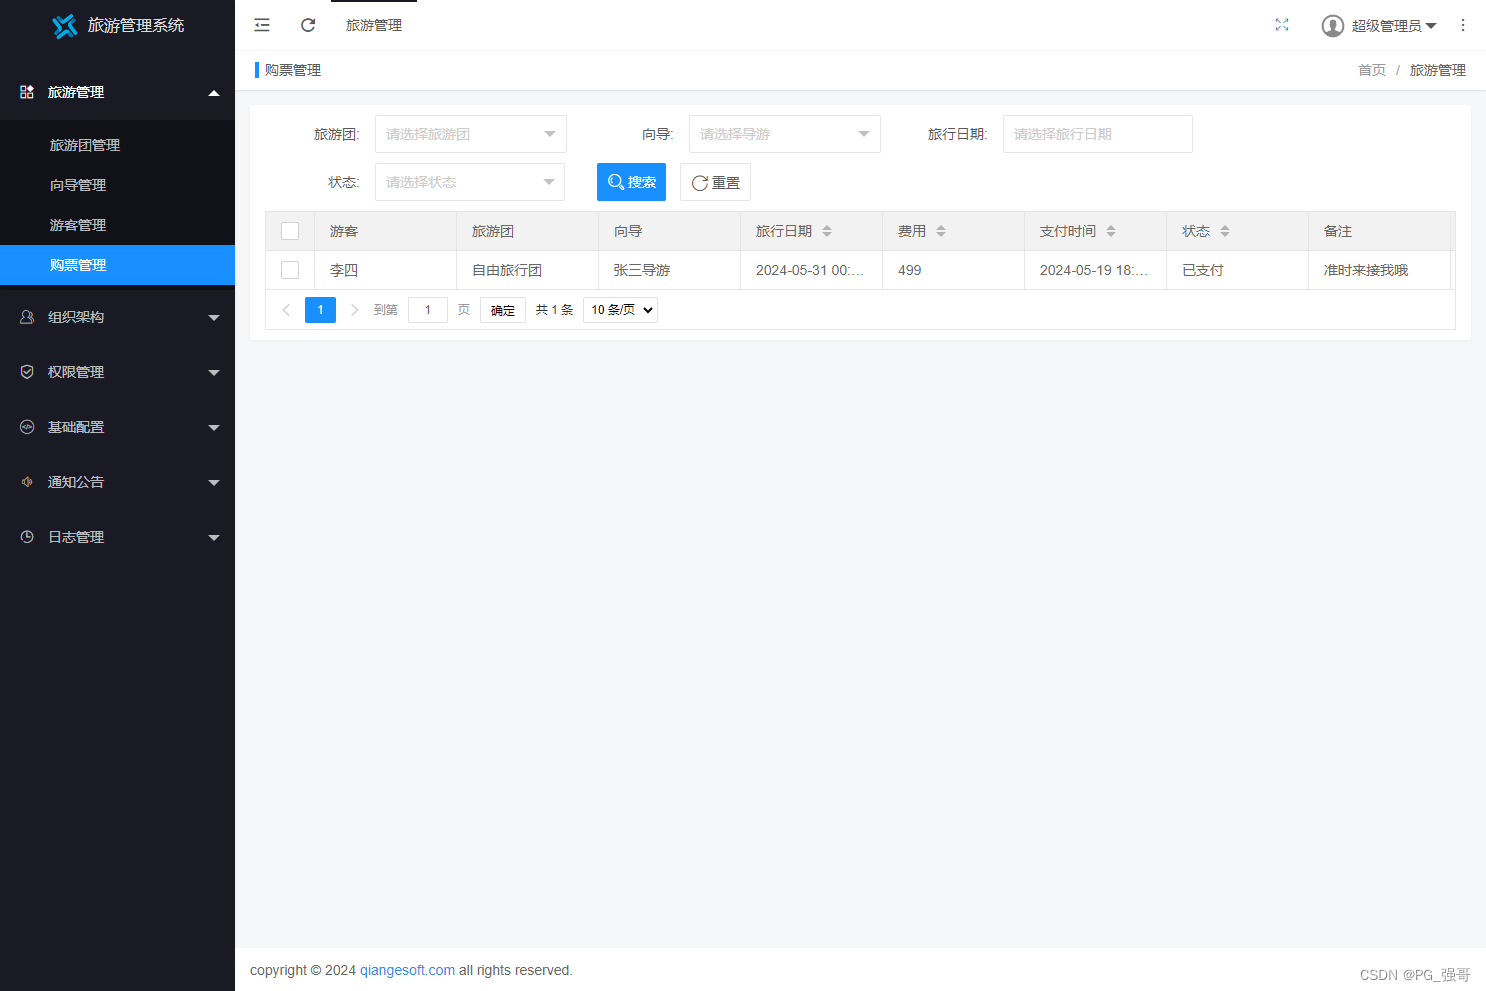Open 向导管理 in the sidebar
This screenshot has height=991, width=1486.
coord(117,185)
